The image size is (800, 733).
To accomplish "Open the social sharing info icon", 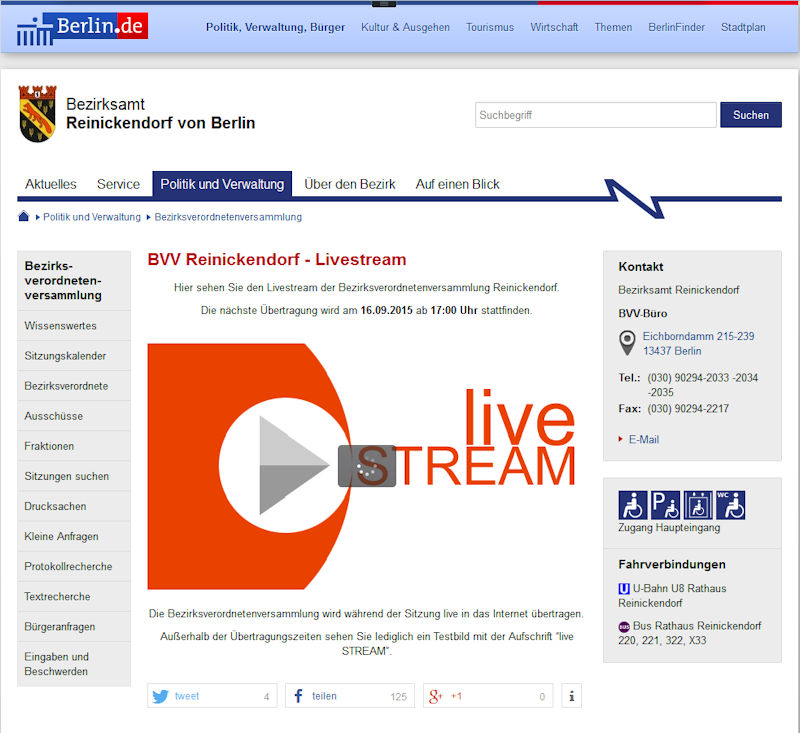I will pyautogui.click(x=571, y=696).
